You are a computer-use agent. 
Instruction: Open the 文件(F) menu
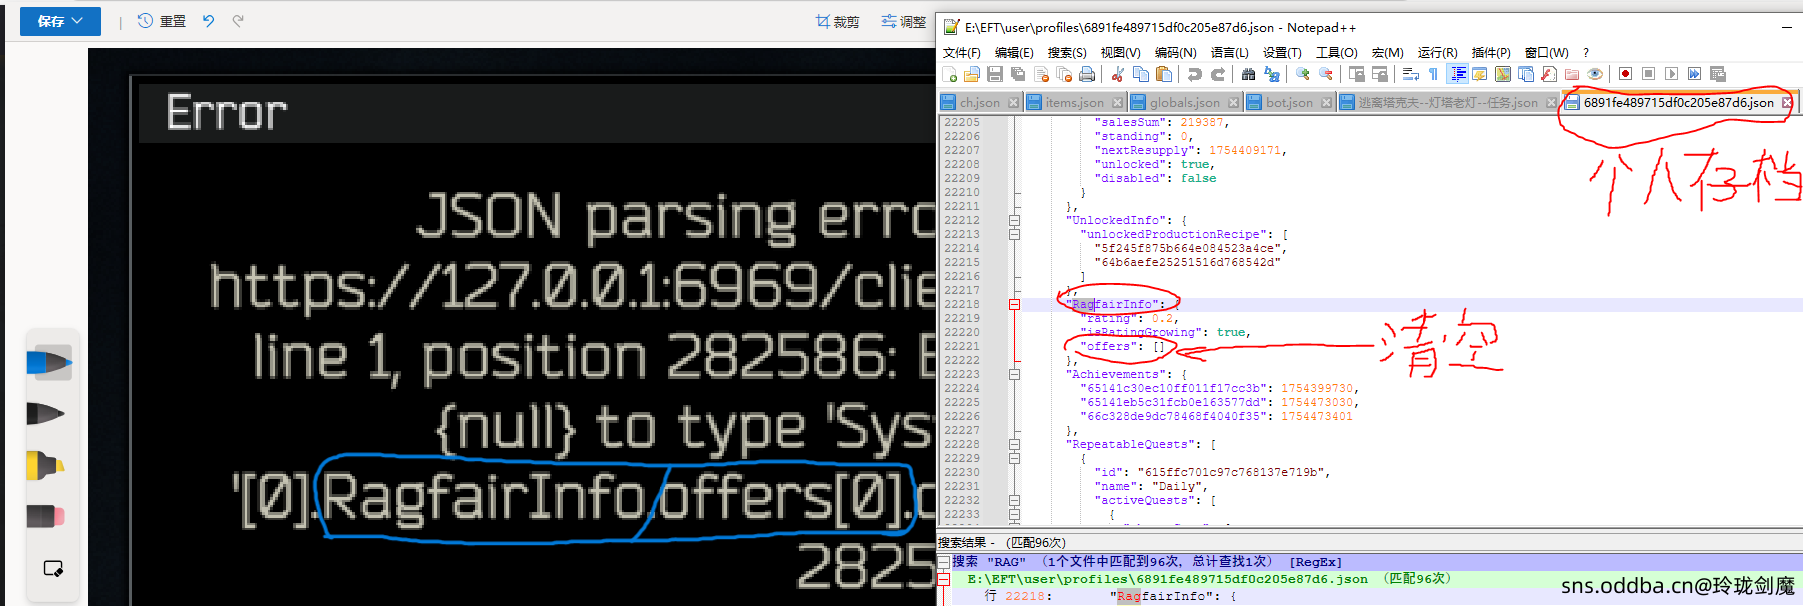962,52
